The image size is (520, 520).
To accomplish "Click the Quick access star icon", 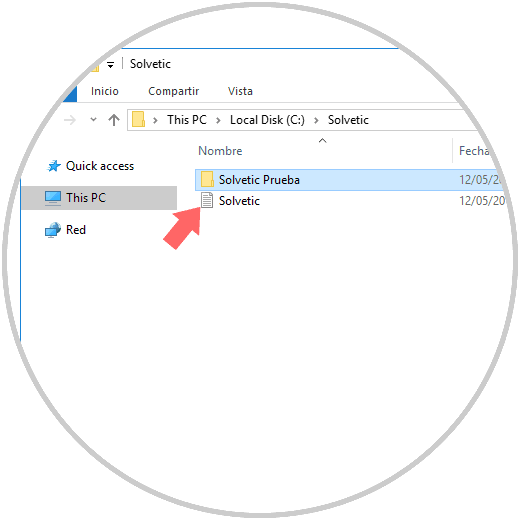I will (54, 166).
